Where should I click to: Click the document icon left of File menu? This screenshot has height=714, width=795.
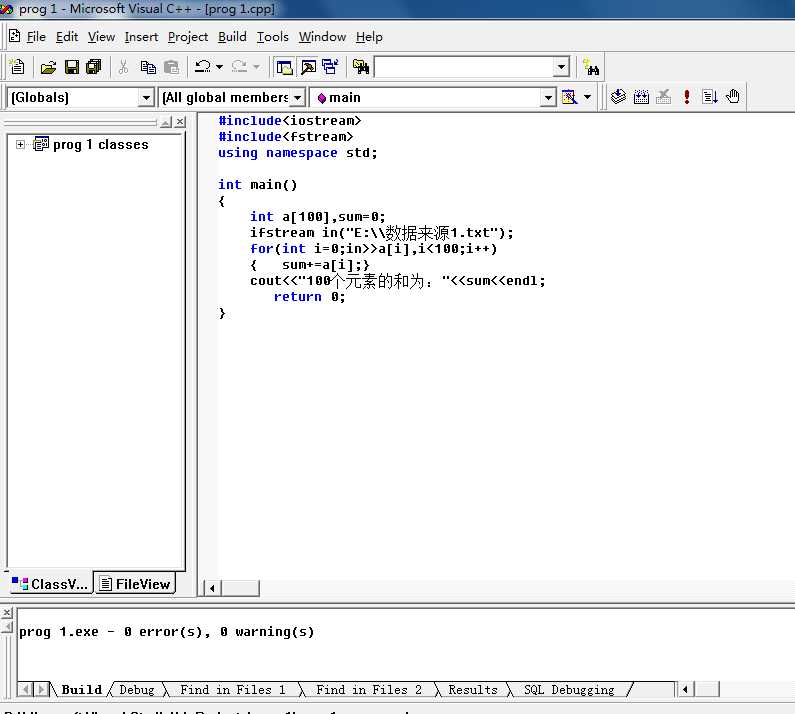coord(15,37)
